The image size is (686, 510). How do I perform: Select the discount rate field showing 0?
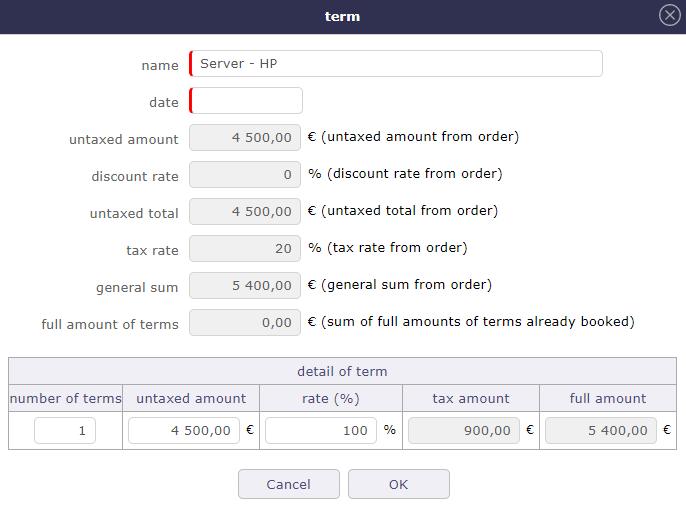pos(245,175)
